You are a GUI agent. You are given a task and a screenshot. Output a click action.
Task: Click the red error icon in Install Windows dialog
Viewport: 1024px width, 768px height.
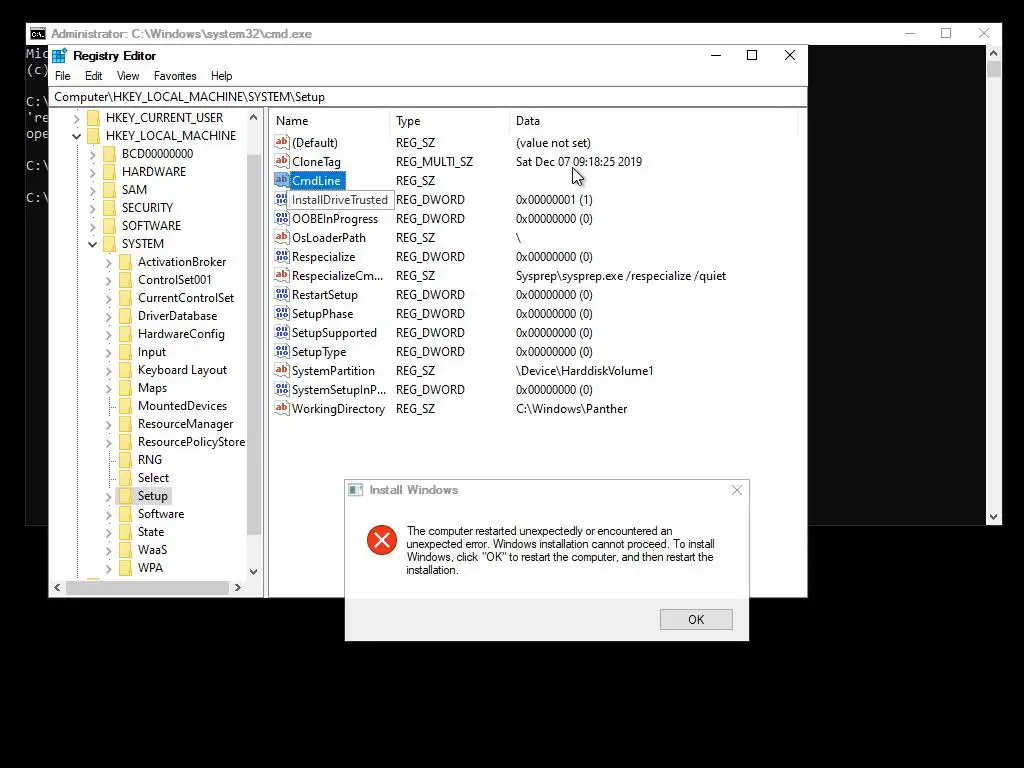pyautogui.click(x=381, y=540)
